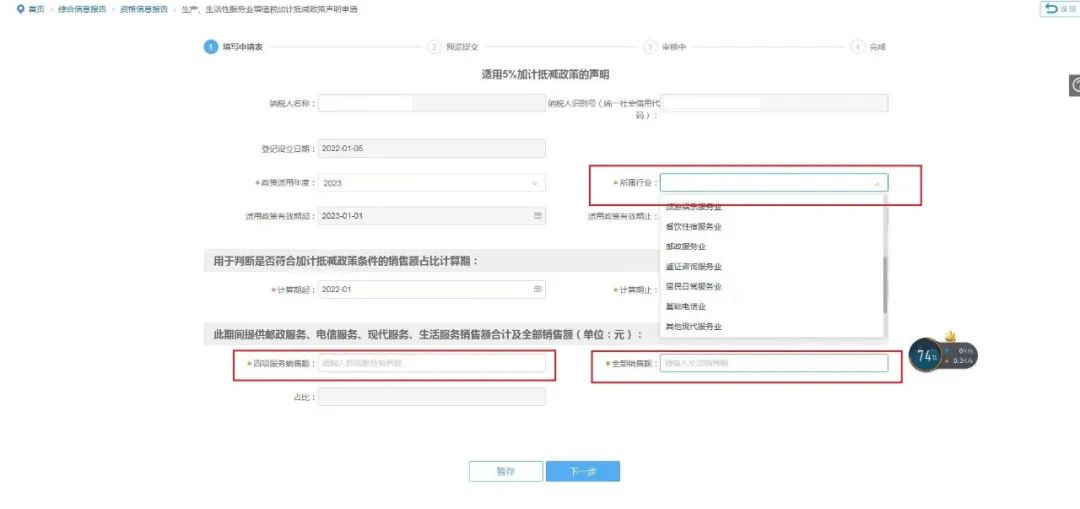Choose 基础电信业 from the industry list
This screenshot has width=1080, height=509.
pos(771,307)
